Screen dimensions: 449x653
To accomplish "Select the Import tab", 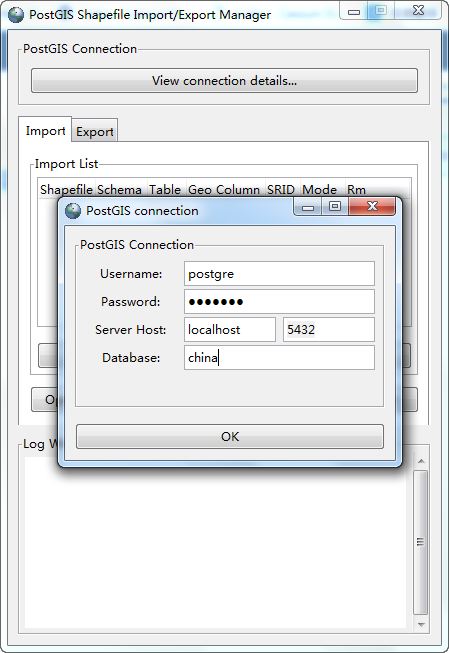I will [x=45, y=131].
